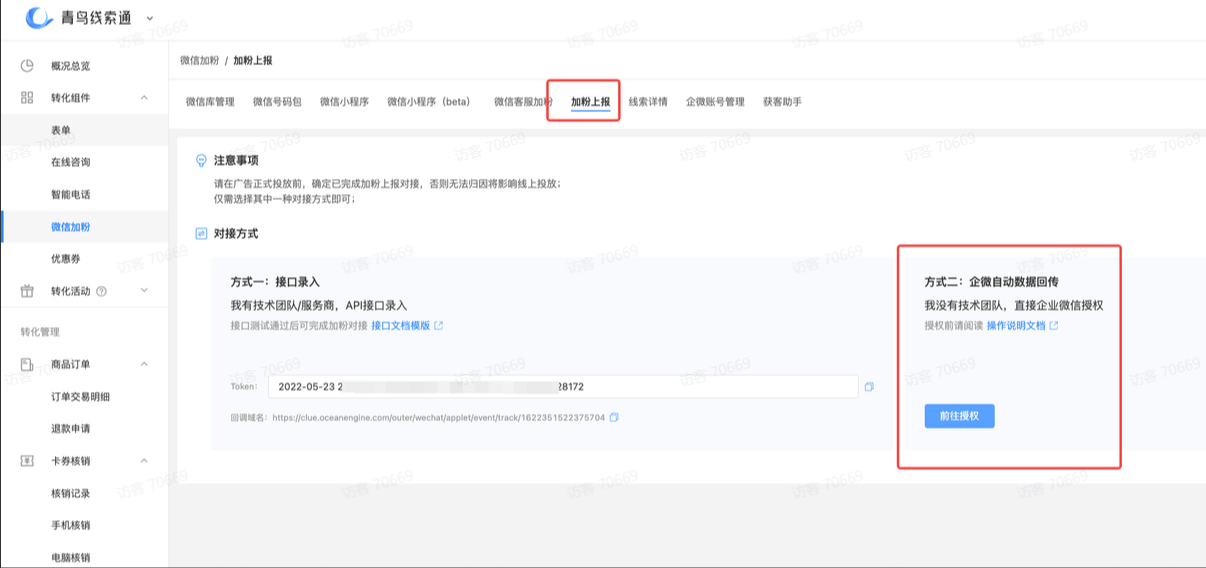Switch to the 企微账号管理 tab

click(x=715, y=102)
